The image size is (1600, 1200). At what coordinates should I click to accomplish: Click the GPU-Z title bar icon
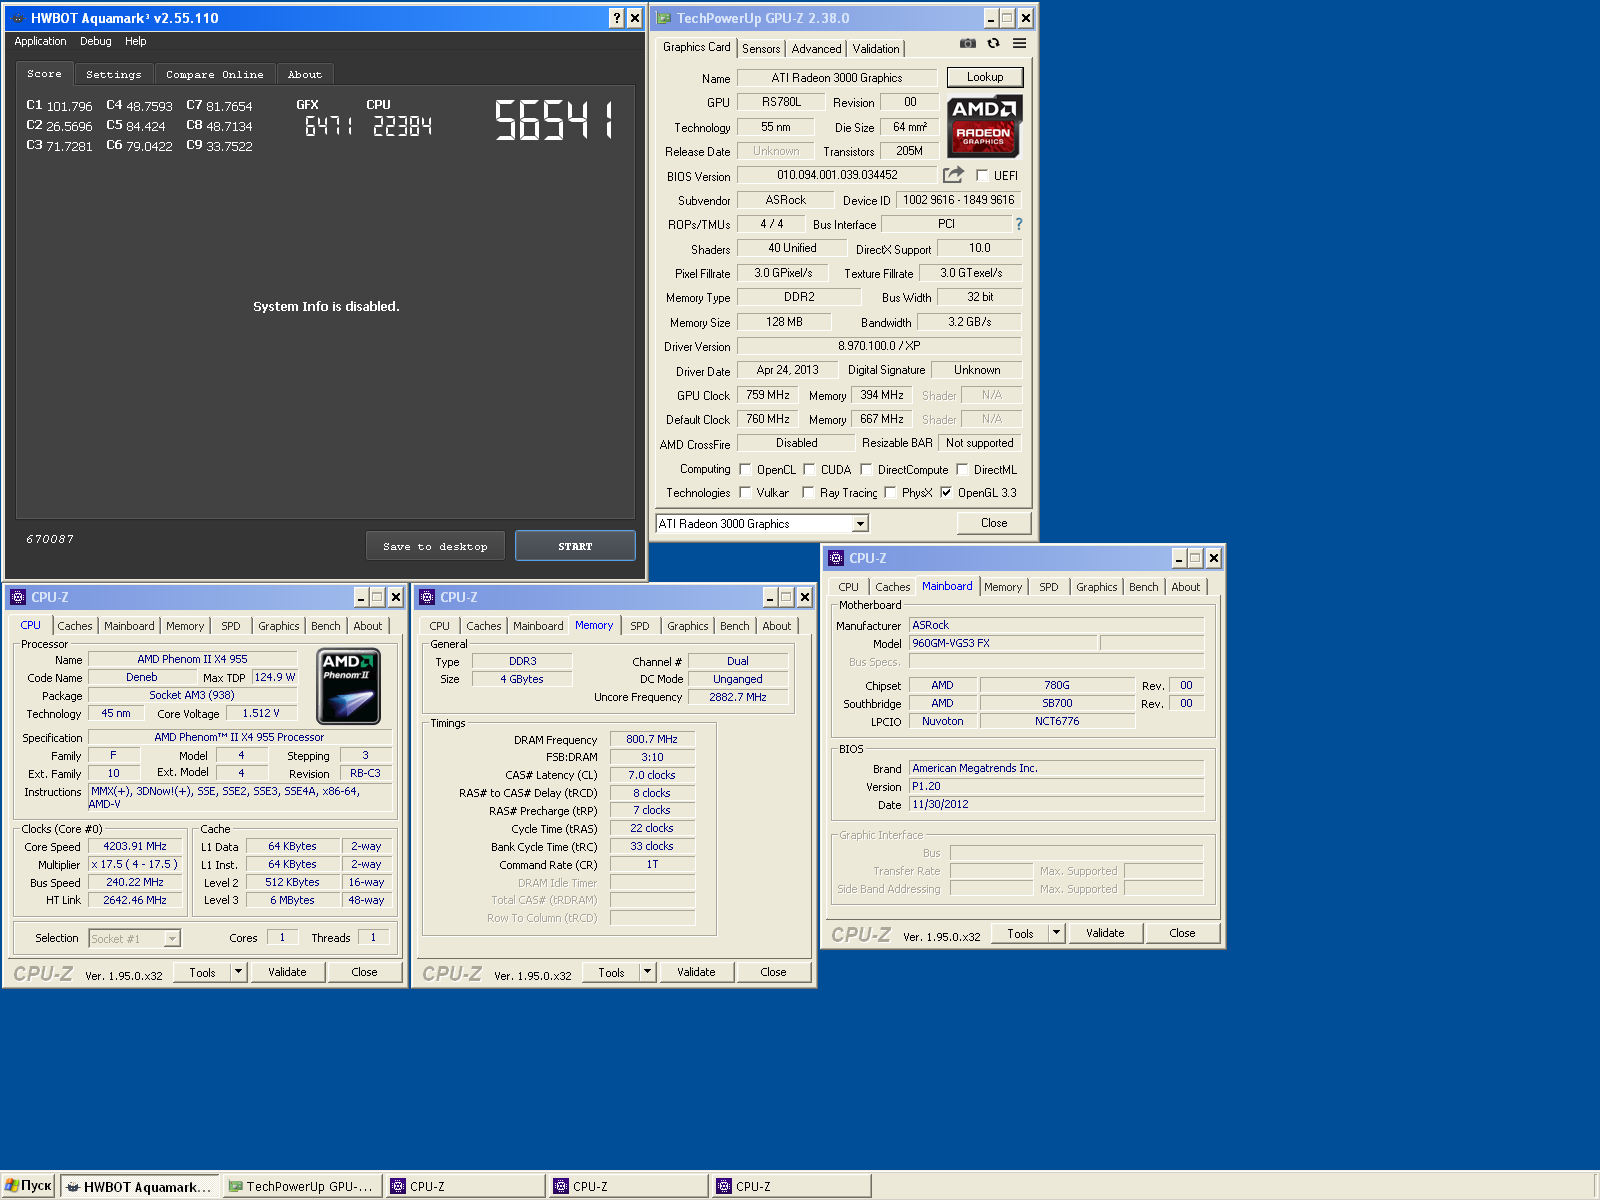[x=664, y=18]
